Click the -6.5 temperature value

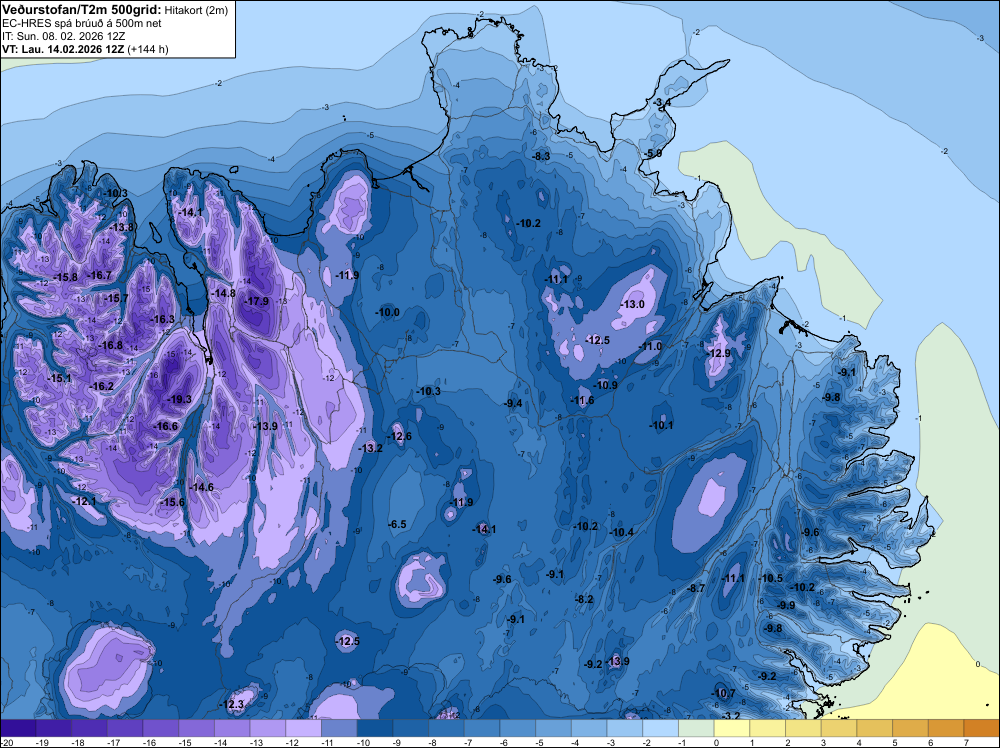(x=397, y=524)
